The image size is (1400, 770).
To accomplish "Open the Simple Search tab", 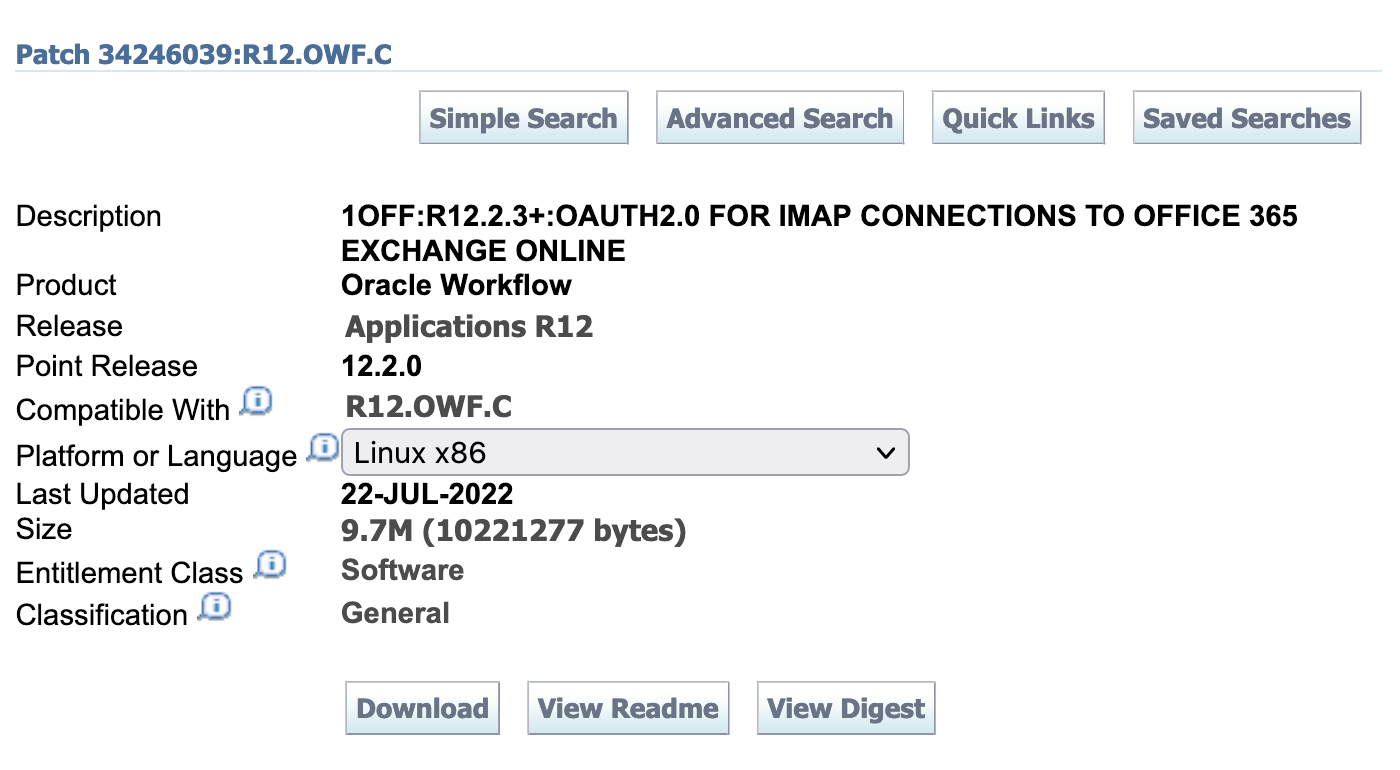I will click(x=524, y=118).
